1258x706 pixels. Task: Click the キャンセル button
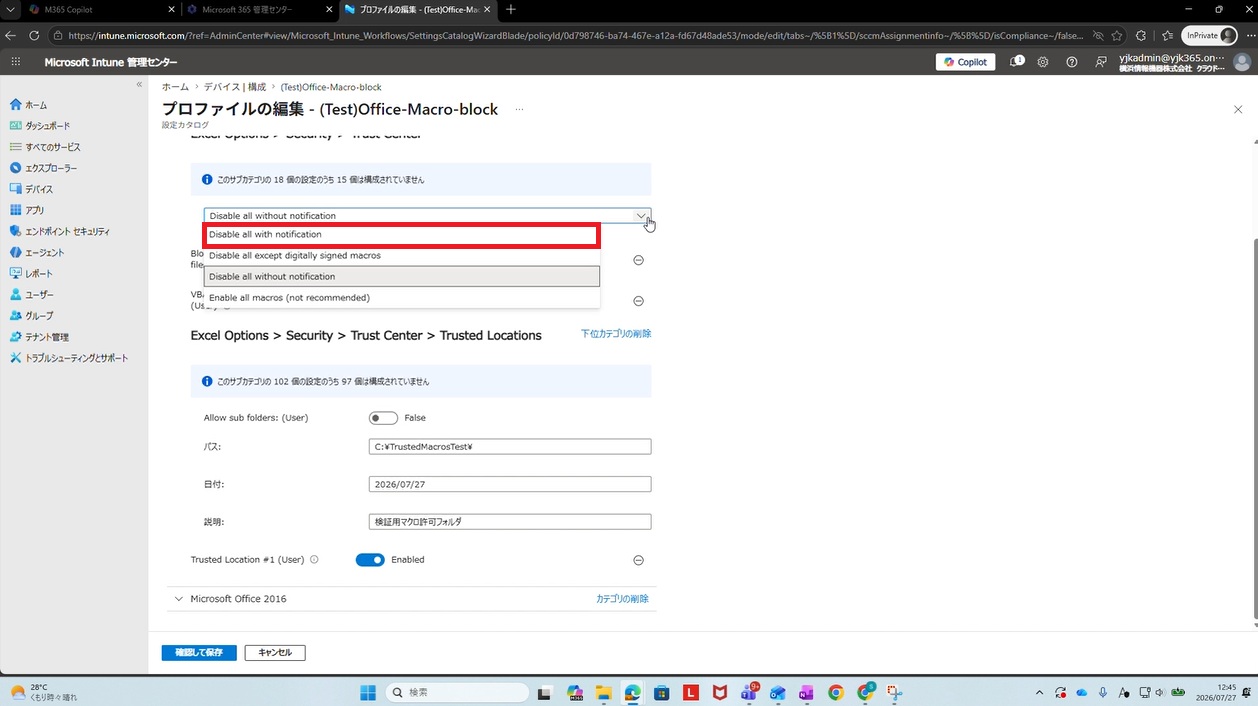[x=275, y=653]
